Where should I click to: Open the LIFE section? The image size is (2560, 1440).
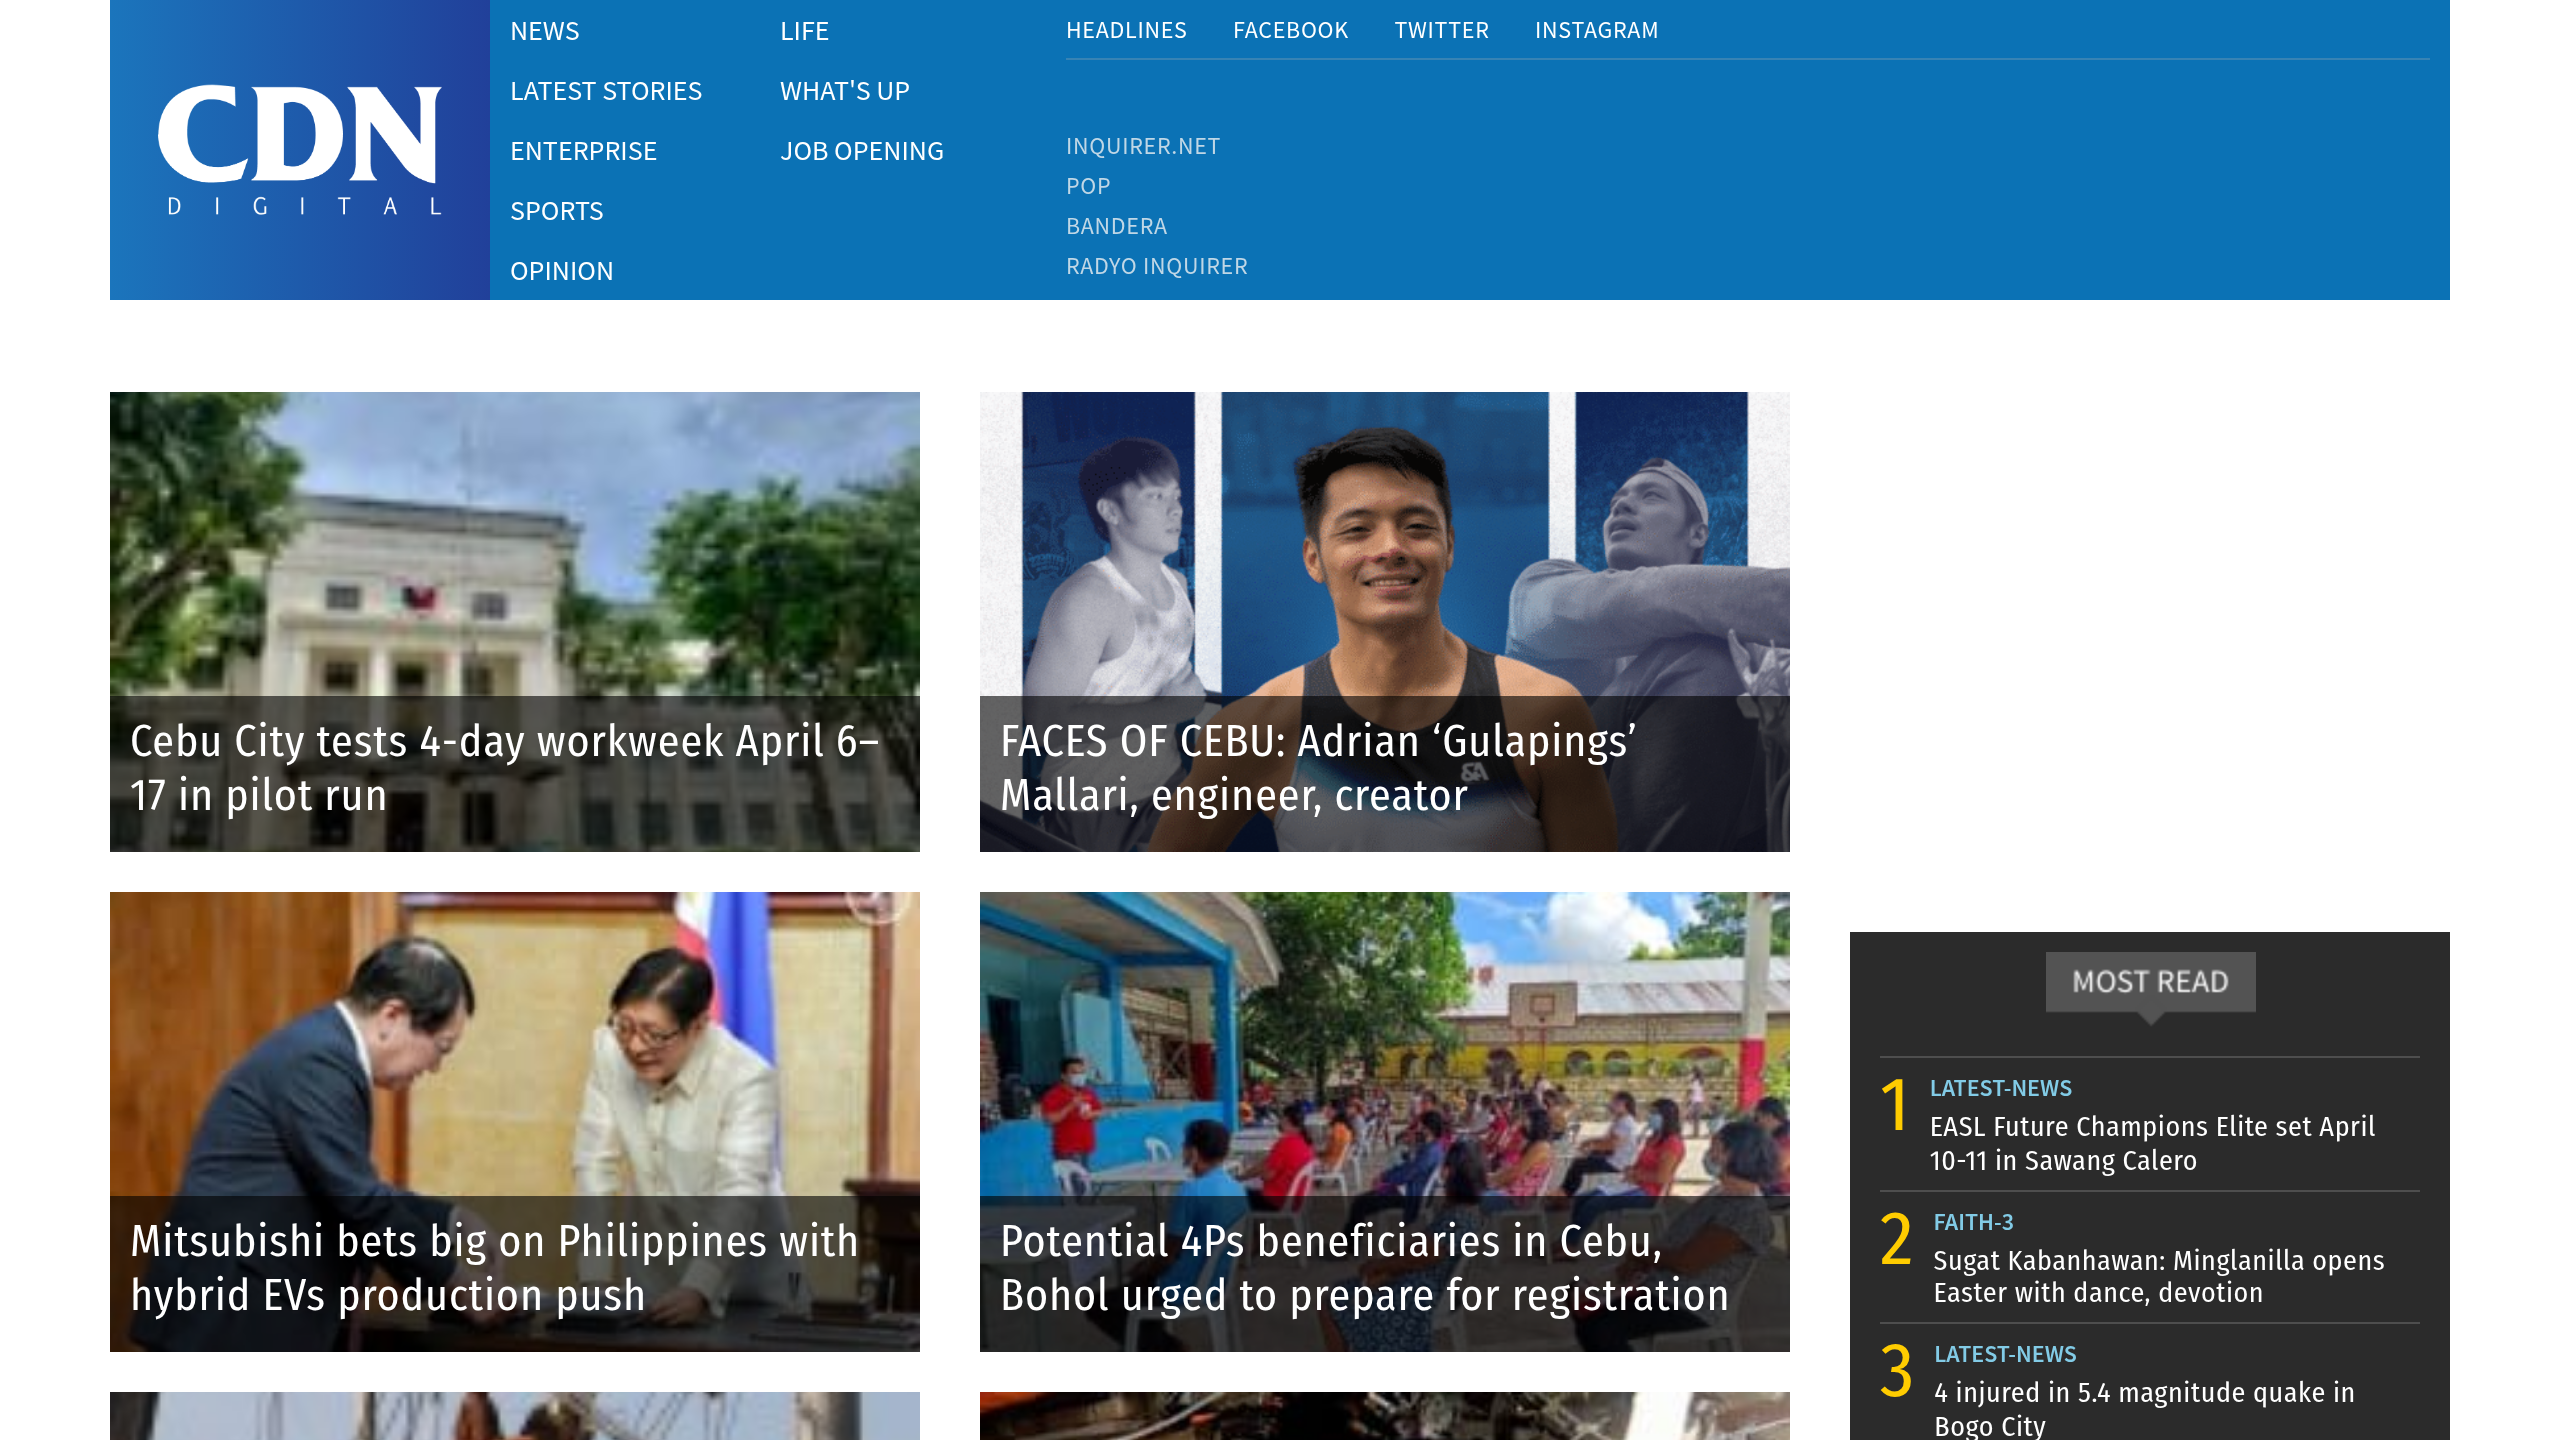click(x=804, y=31)
